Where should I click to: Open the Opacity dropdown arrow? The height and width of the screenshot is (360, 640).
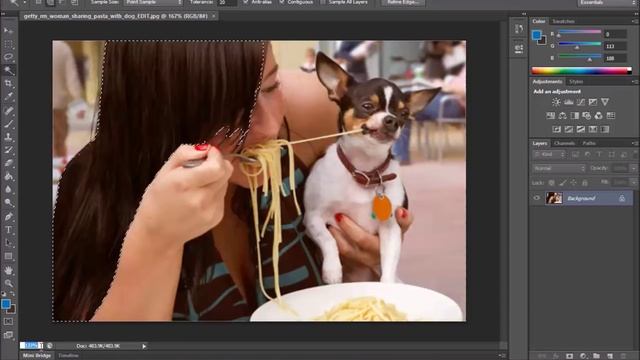point(633,168)
